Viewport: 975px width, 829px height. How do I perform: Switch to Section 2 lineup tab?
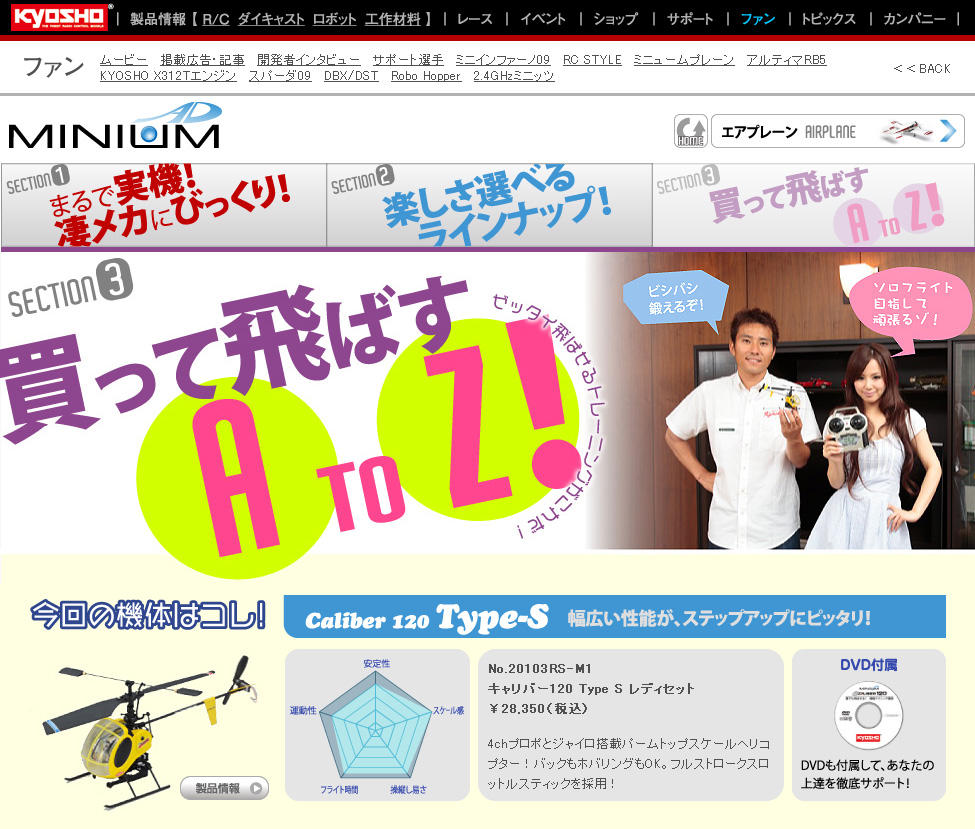coord(489,205)
